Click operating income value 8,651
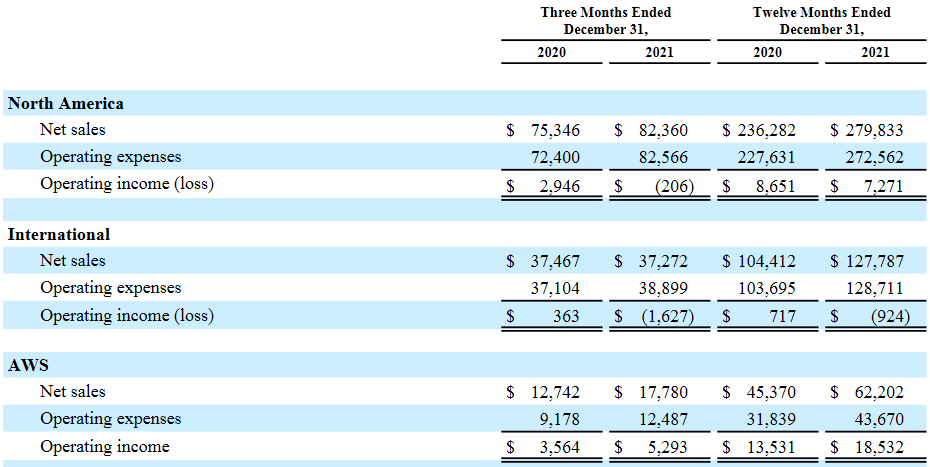This screenshot has height=467, width=930. [x=776, y=186]
